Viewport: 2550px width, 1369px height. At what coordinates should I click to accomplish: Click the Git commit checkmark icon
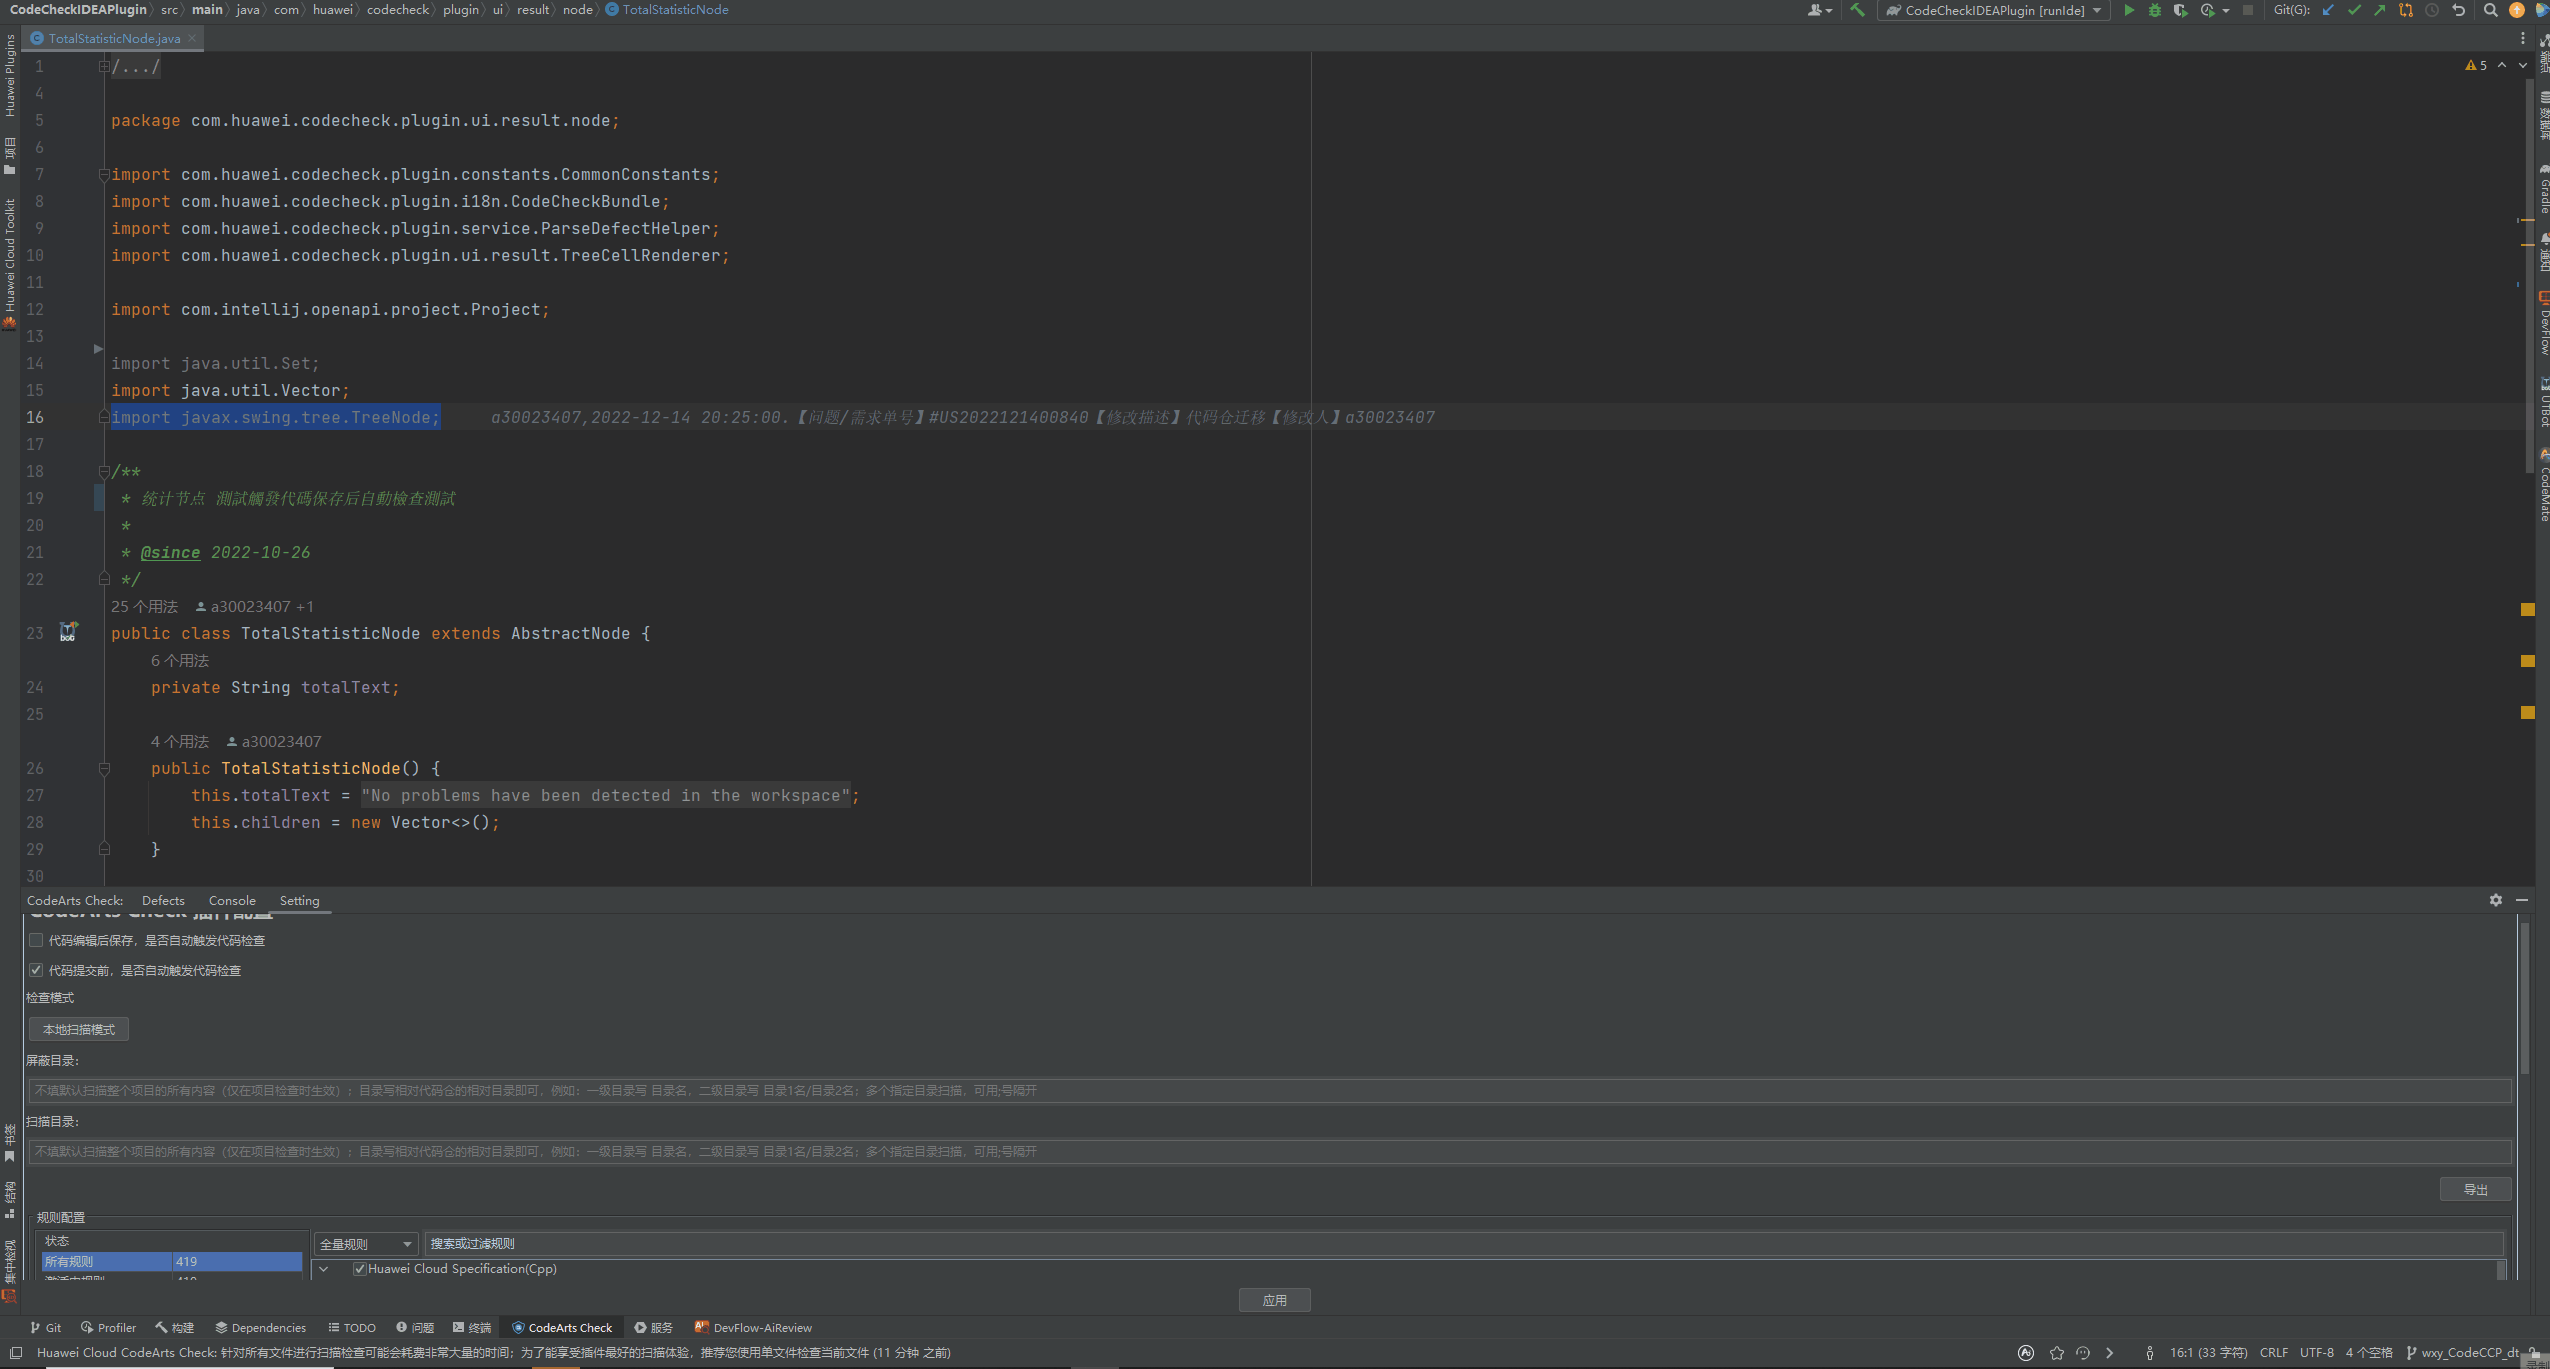(2354, 10)
